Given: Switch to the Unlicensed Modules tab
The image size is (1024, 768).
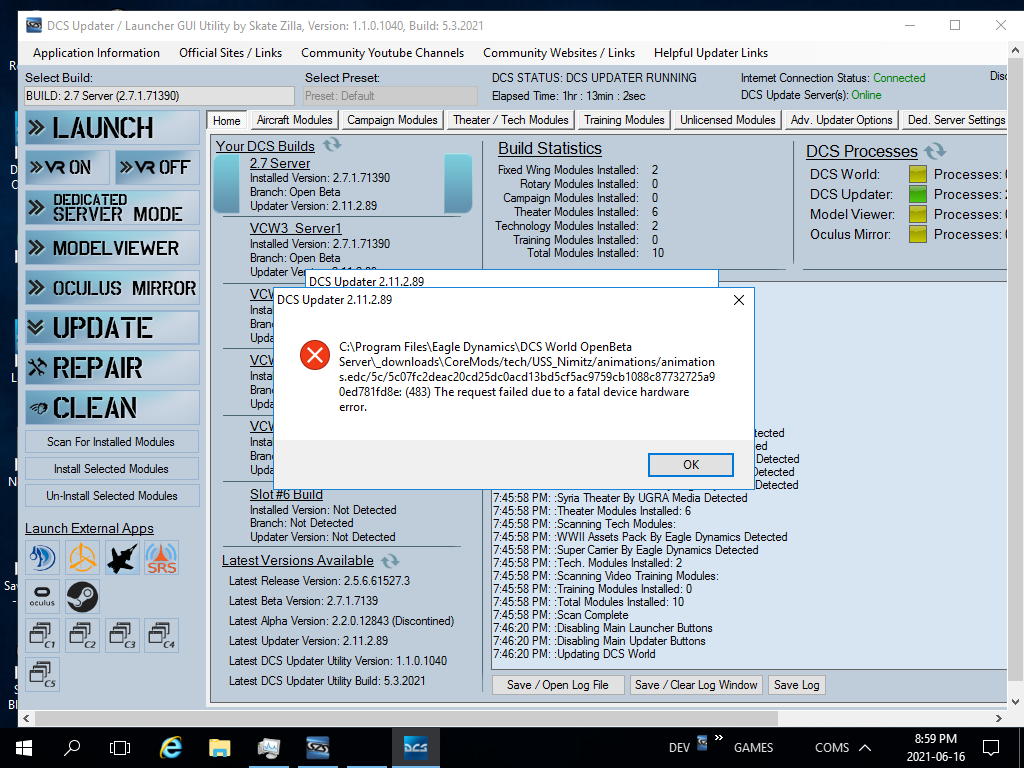Looking at the screenshot, I should click(x=728, y=120).
